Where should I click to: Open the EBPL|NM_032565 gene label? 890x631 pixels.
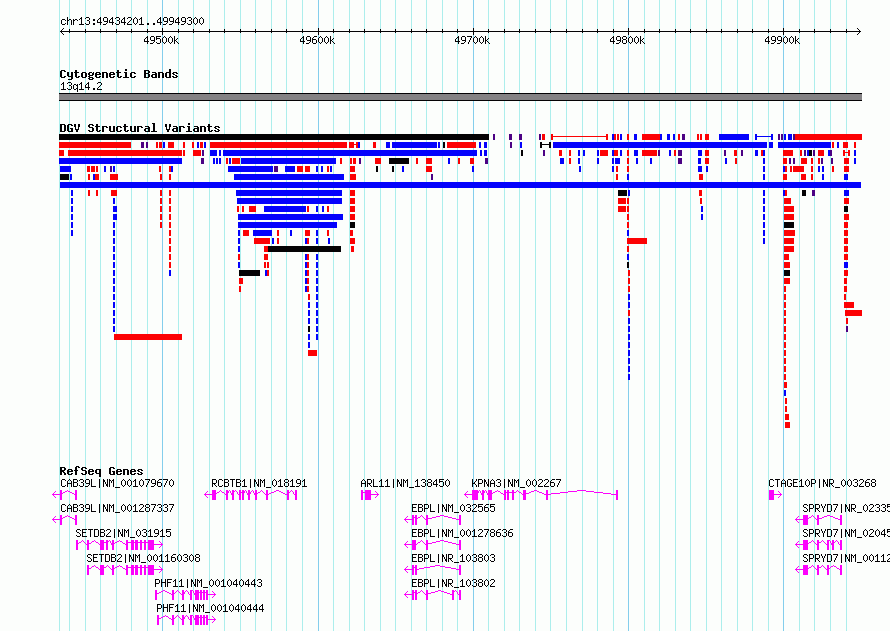(454, 508)
